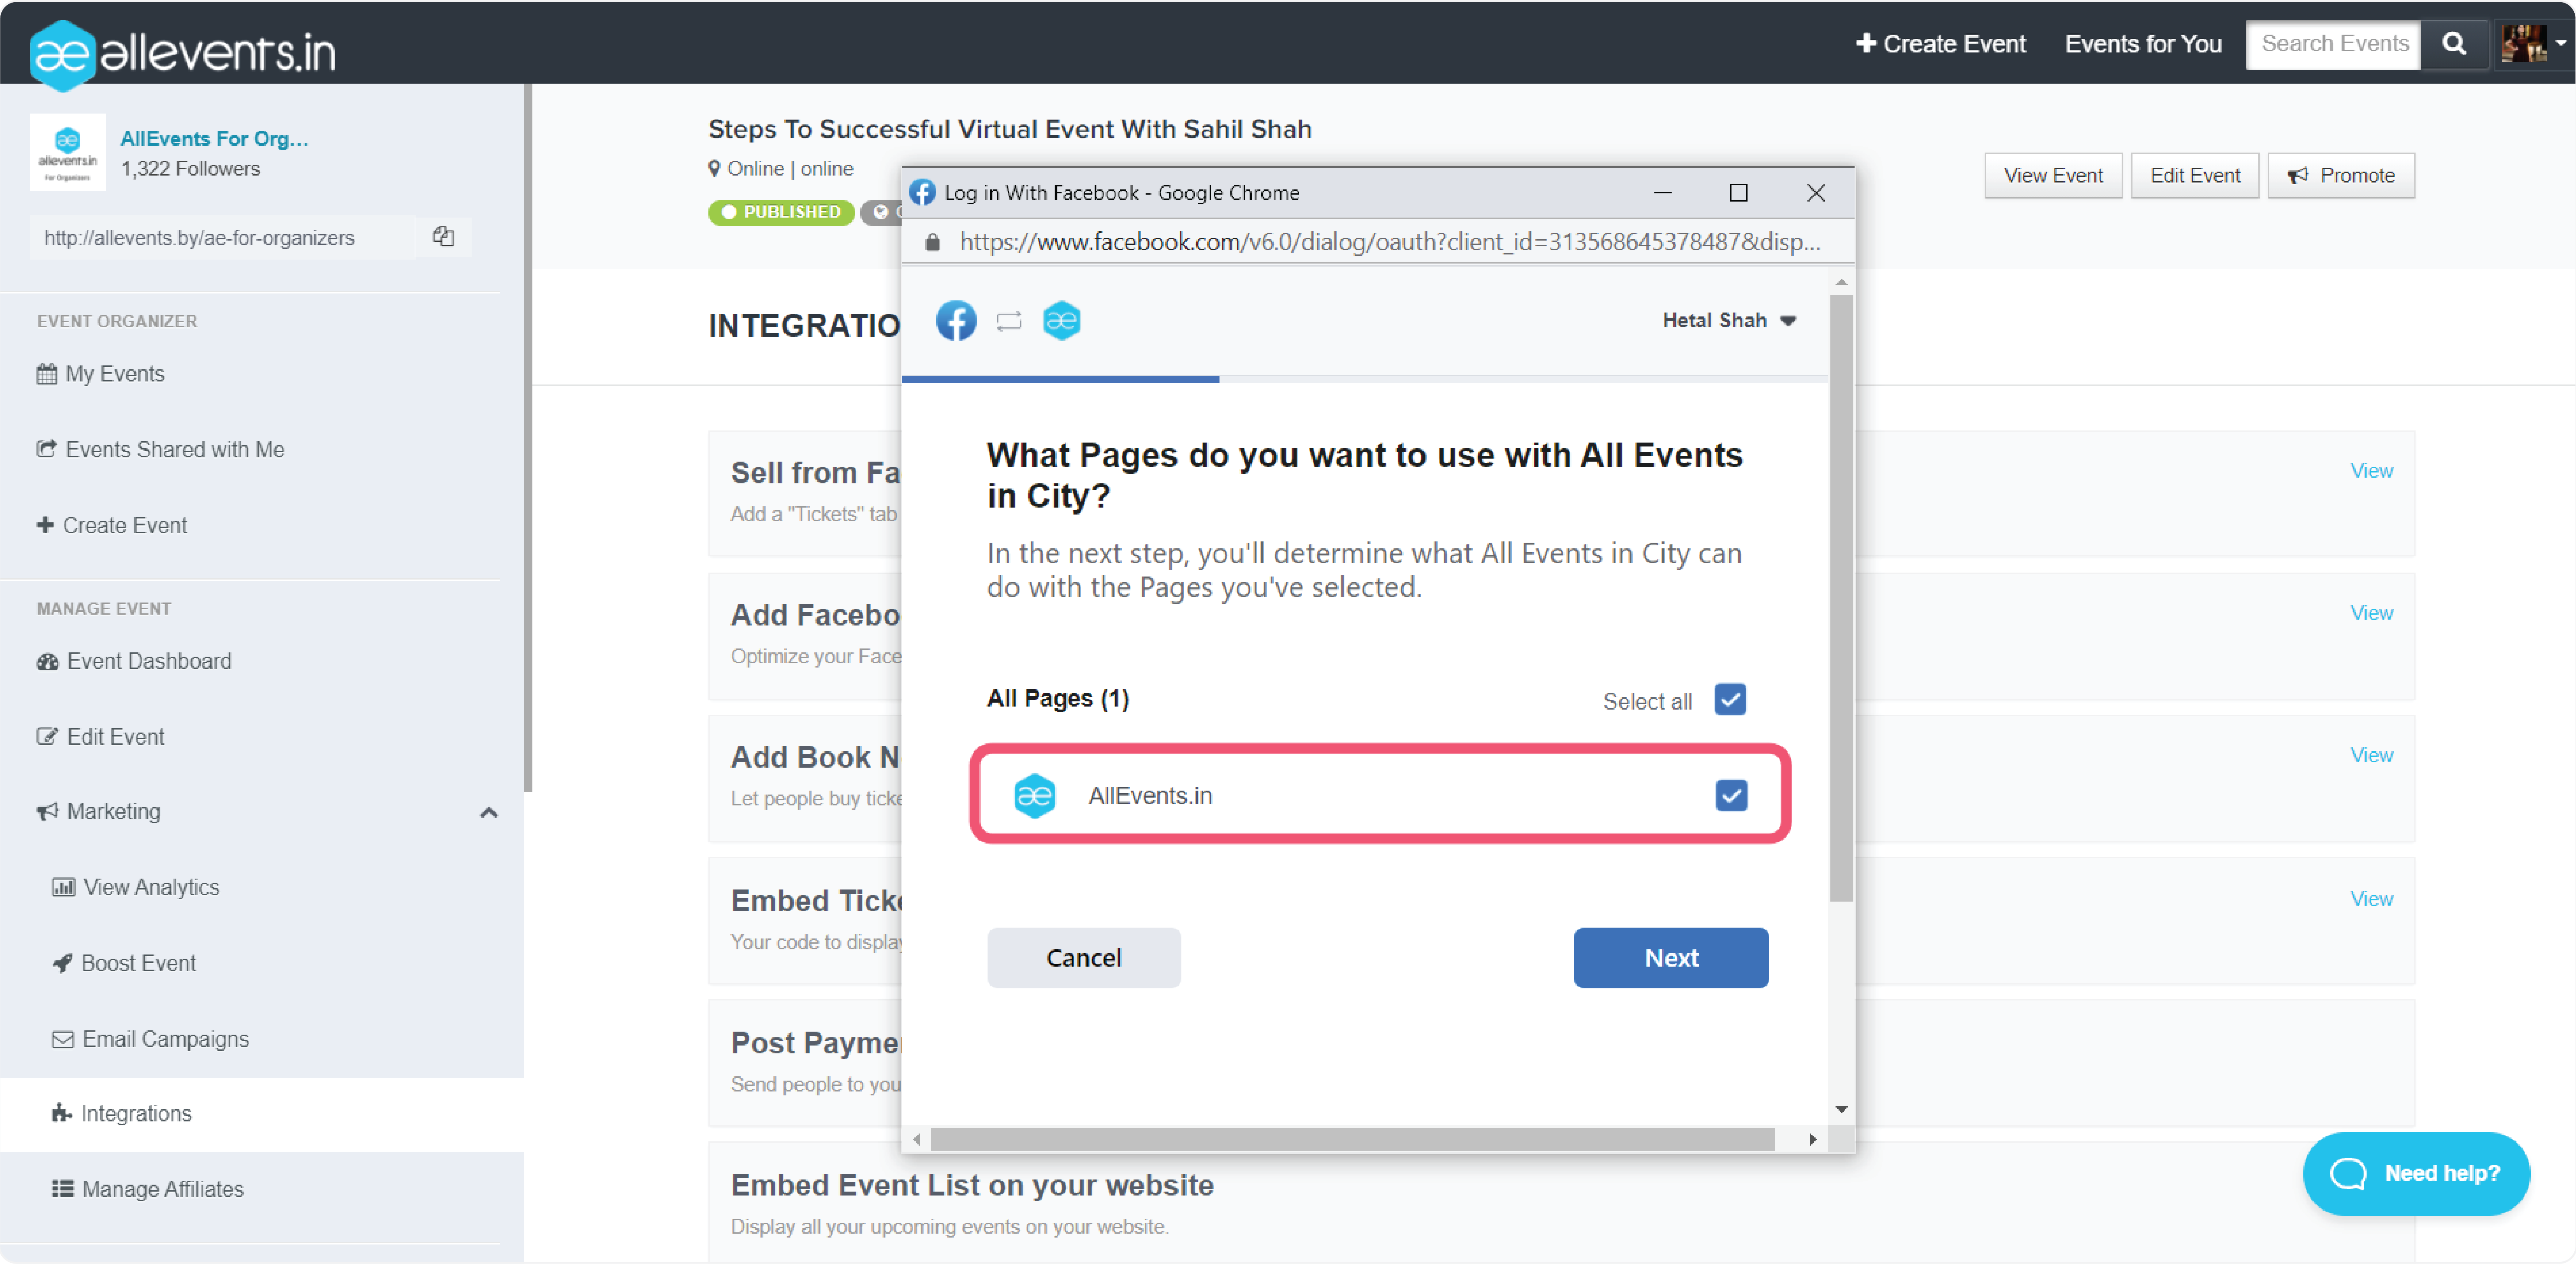
Task: Click the popup scroll-right arrow
Action: pyautogui.click(x=1812, y=1139)
